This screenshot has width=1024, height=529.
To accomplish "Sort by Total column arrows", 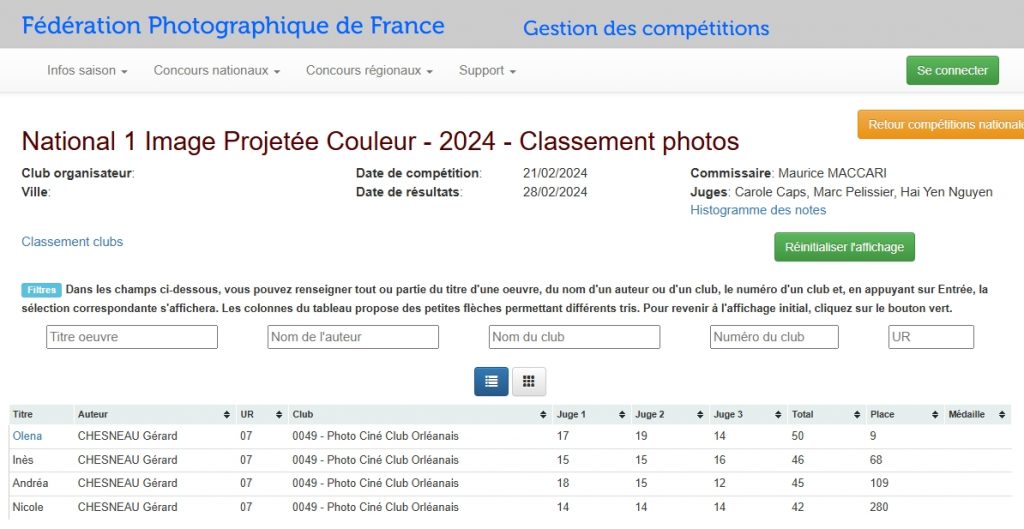I will pyautogui.click(x=857, y=414).
